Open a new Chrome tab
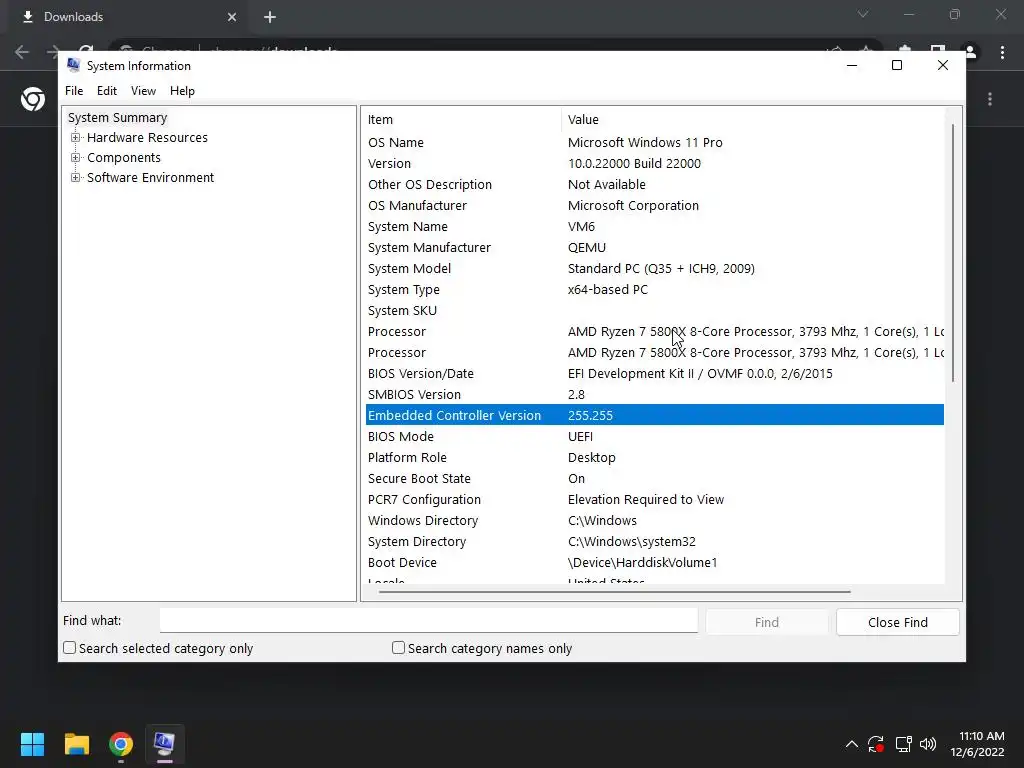Viewport: 1024px width, 768px height. coord(270,17)
